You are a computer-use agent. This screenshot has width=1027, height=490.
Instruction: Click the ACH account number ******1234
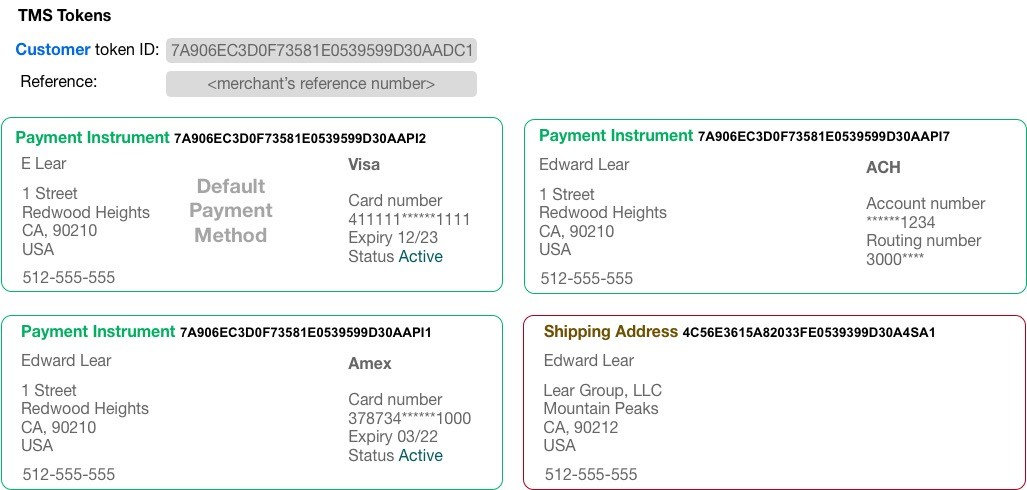[x=901, y=222]
